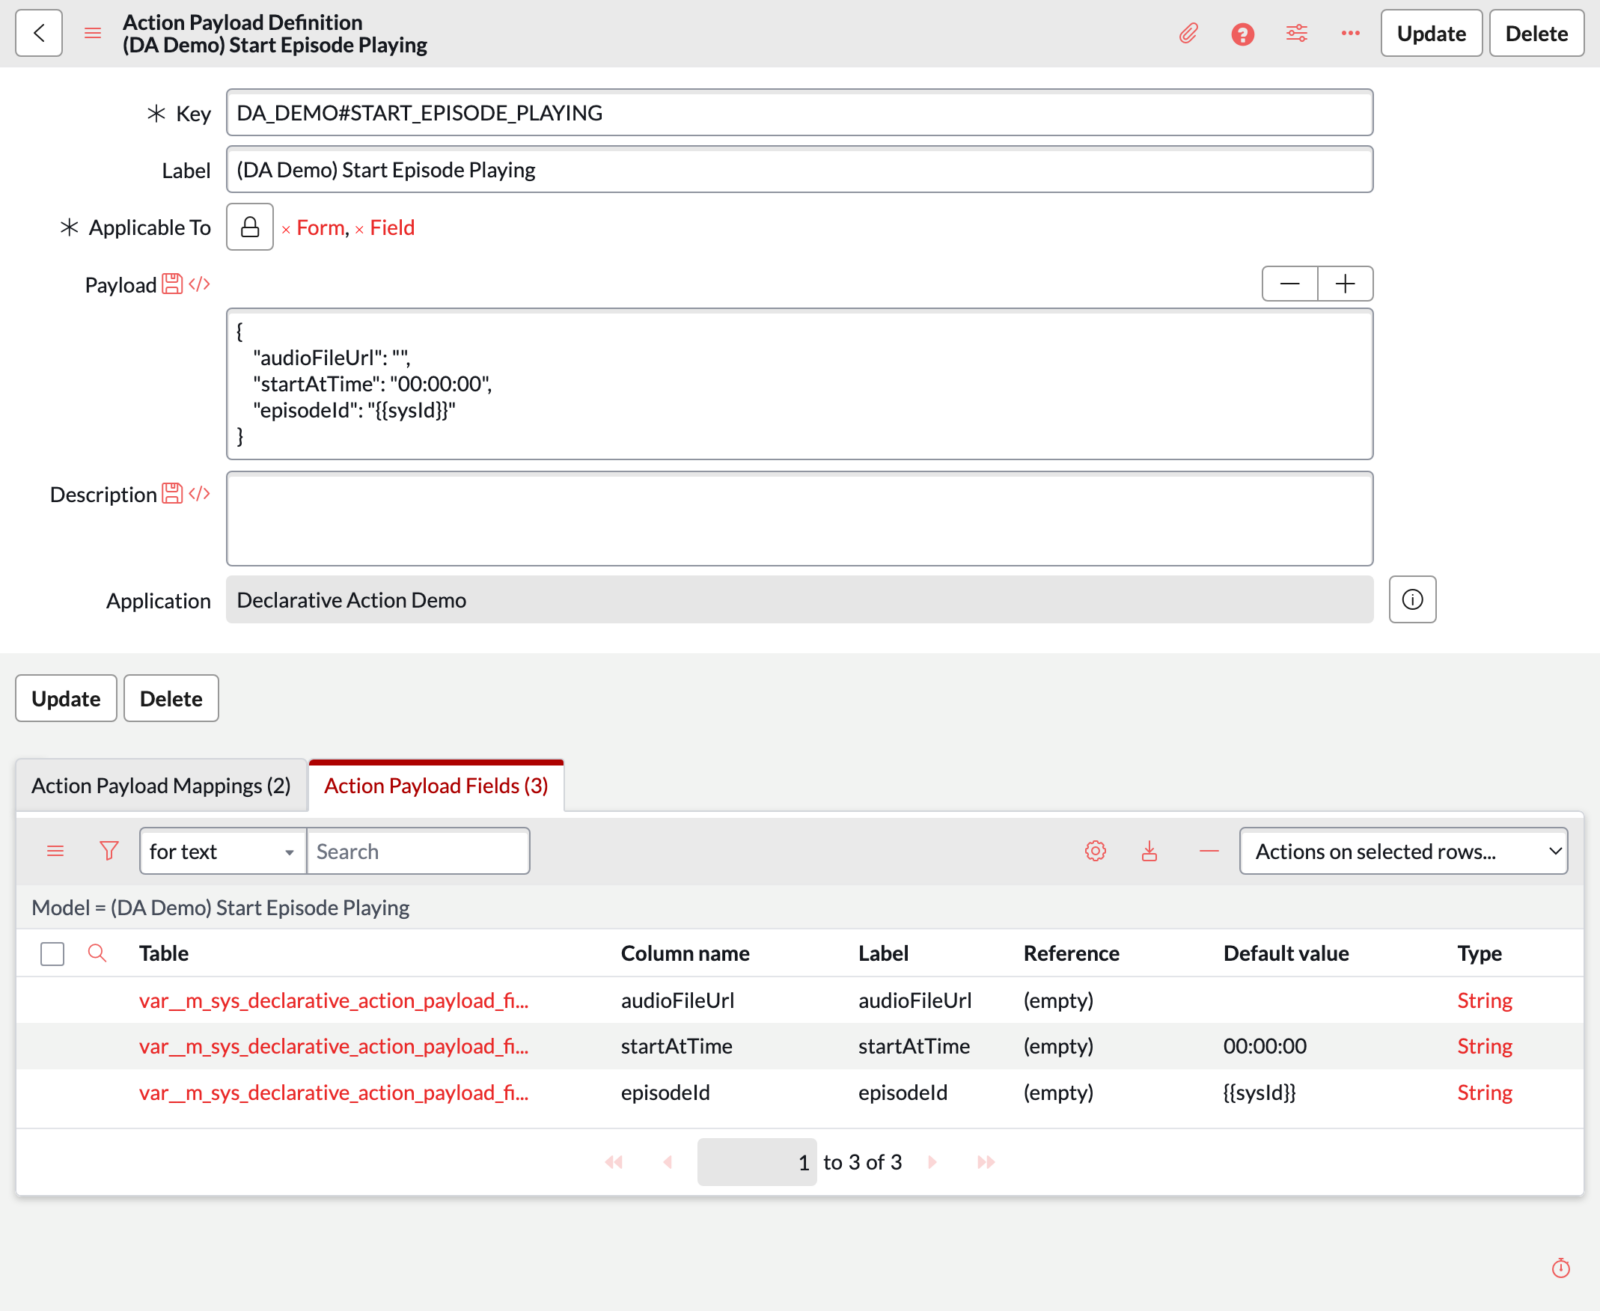Open the form context hamburger menu

click(93, 33)
